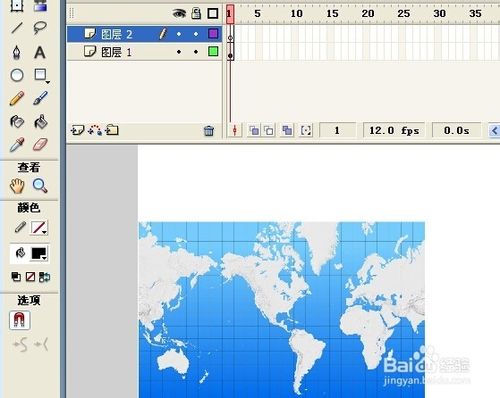Select the Ink Bottle tool
This screenshot has height=398, width=500.
(x=17, y=122)
